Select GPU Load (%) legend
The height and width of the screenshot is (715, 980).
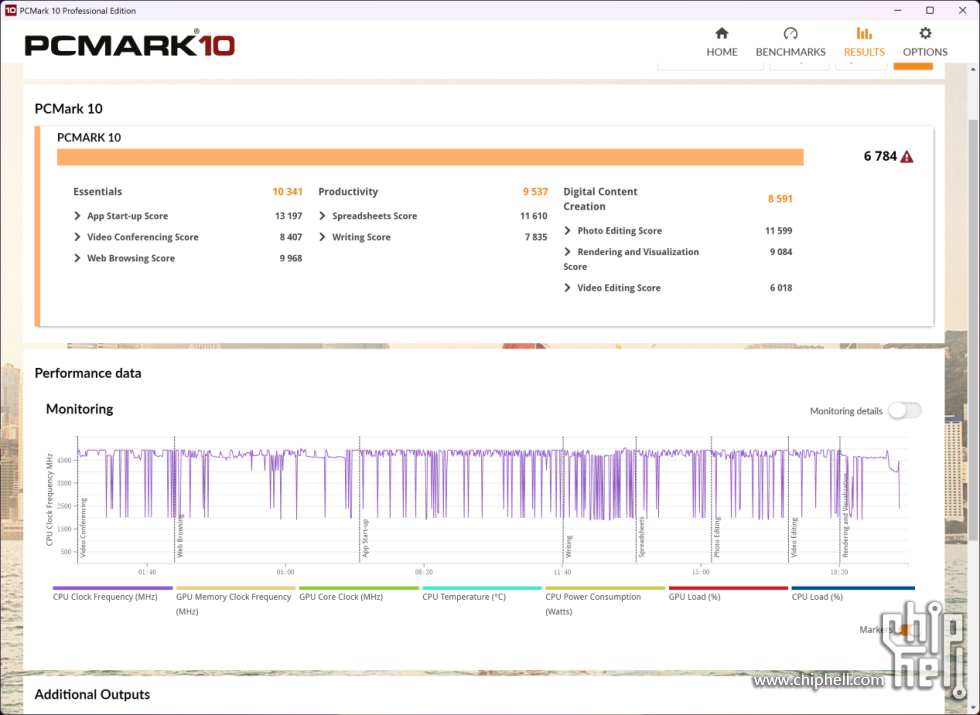728,594
